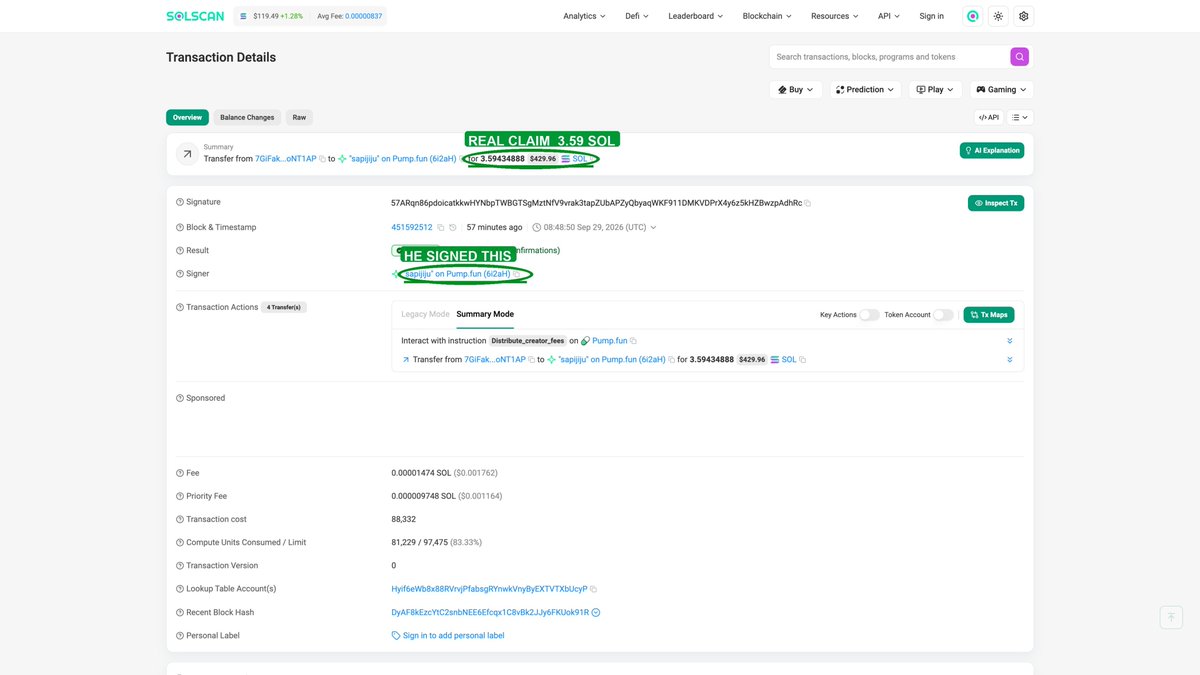
Task: Click the SOL price ticker icon
Action: coord(243,16)
